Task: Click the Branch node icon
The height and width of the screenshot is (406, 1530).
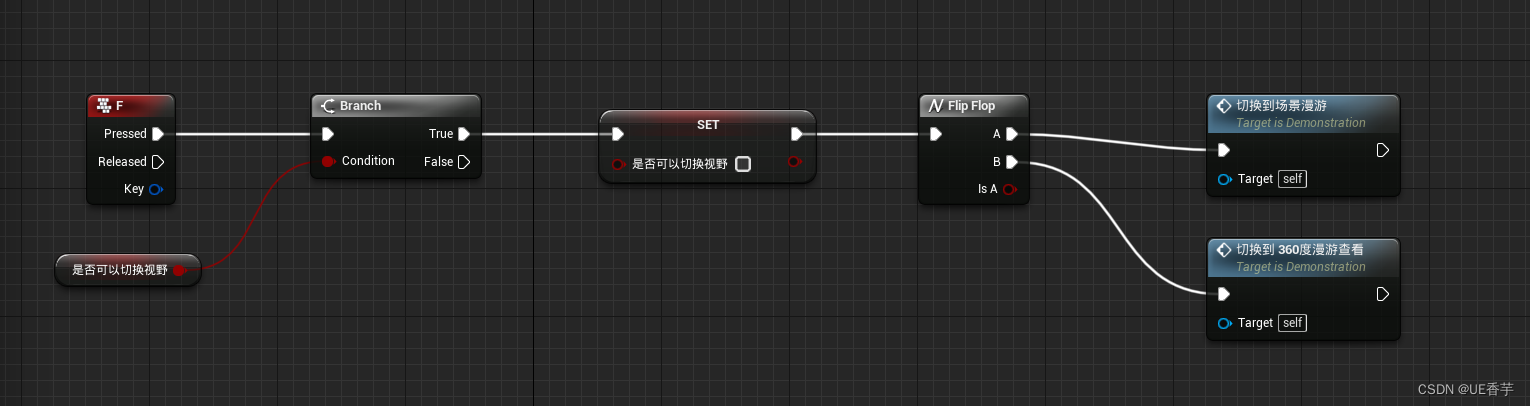Action: tap(327, 105)
